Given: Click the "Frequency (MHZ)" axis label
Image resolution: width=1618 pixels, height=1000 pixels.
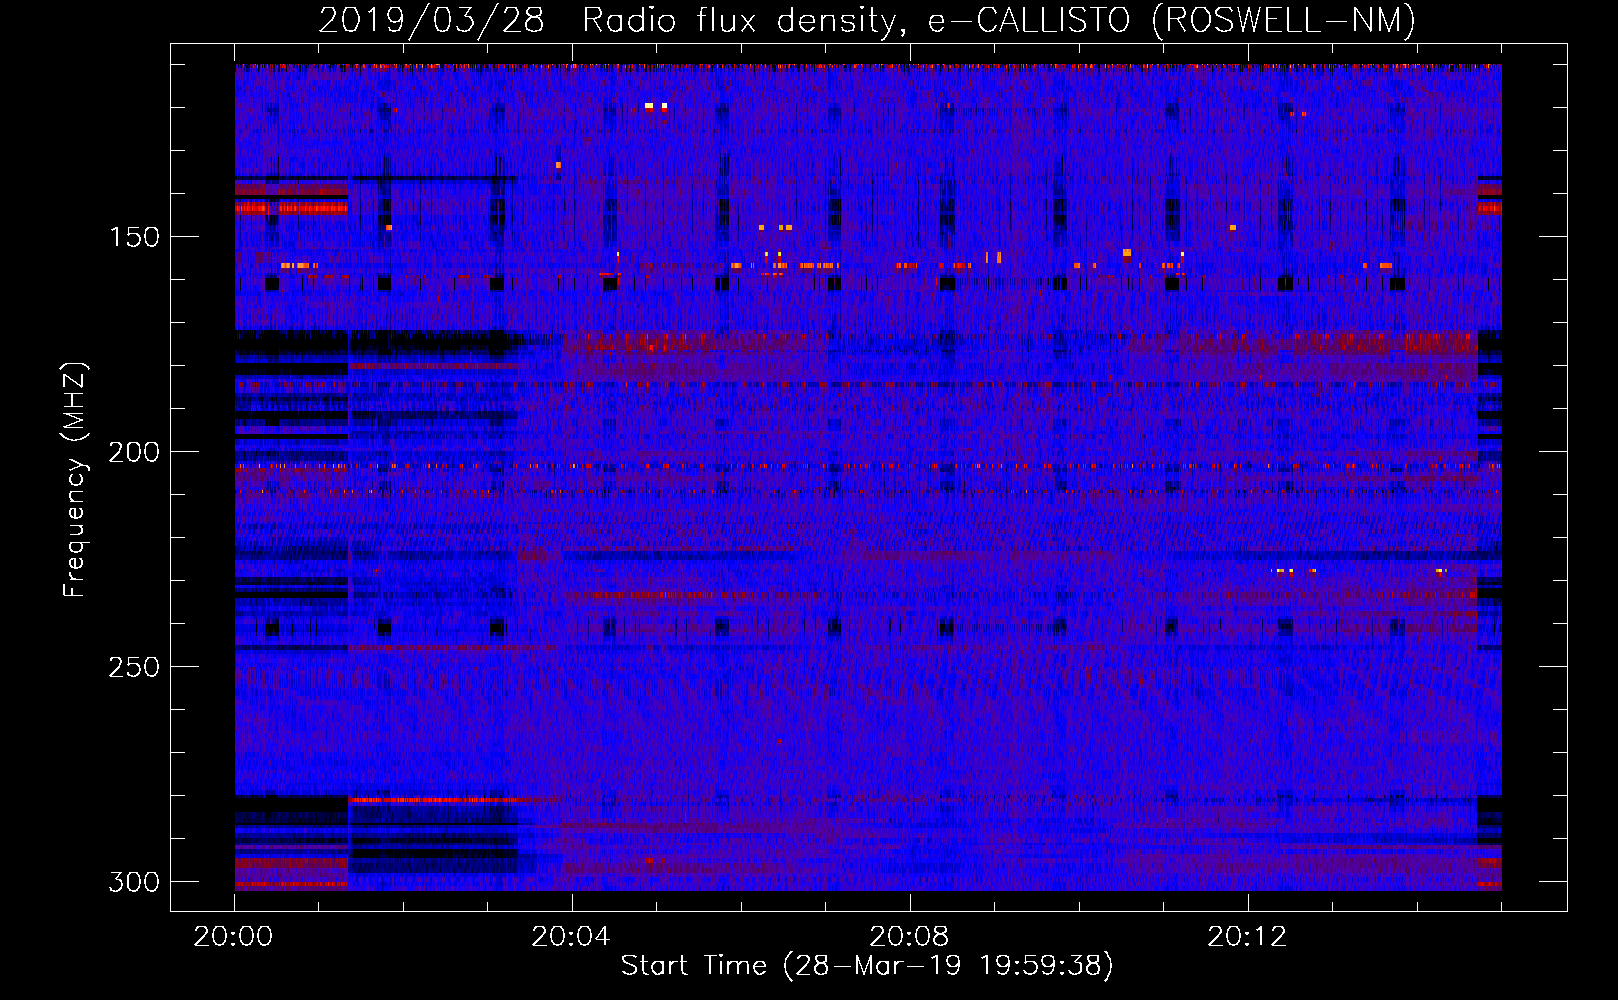Looking at the screenshot, I should coord(75,480).
